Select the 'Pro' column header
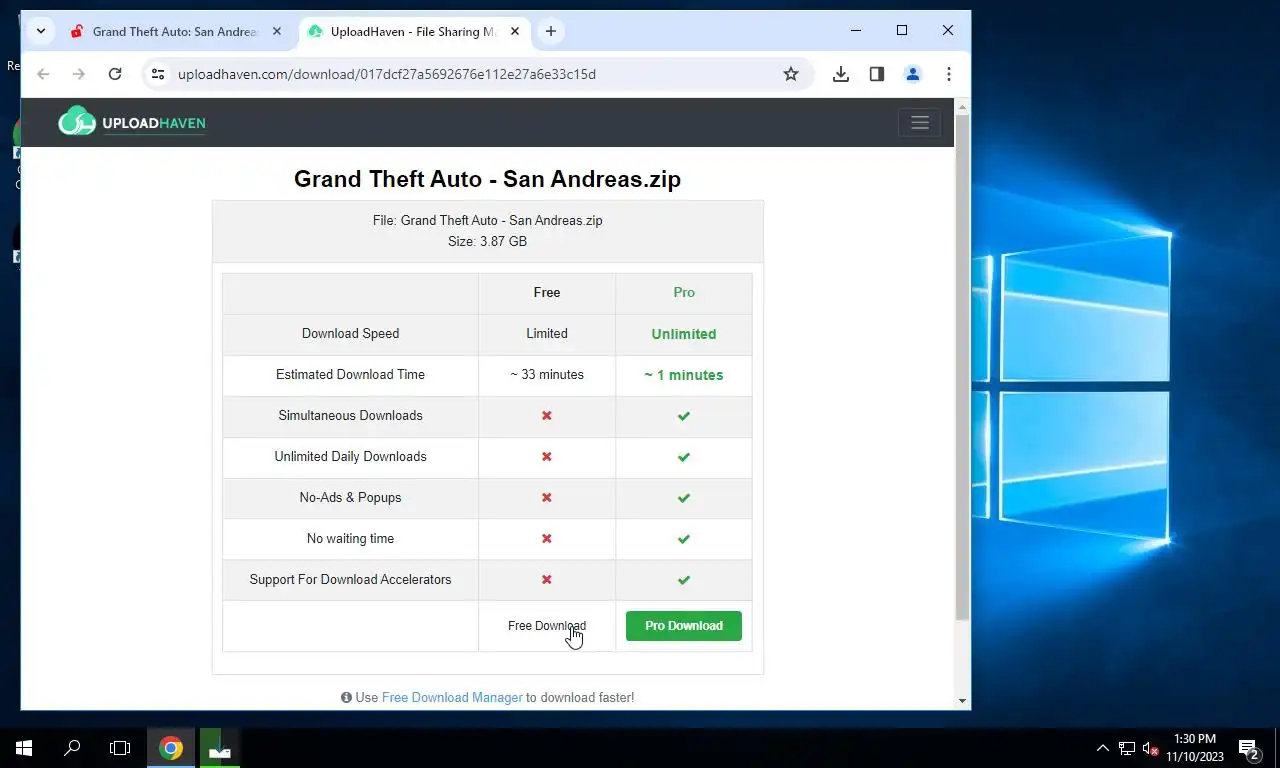 coord(684,292)
